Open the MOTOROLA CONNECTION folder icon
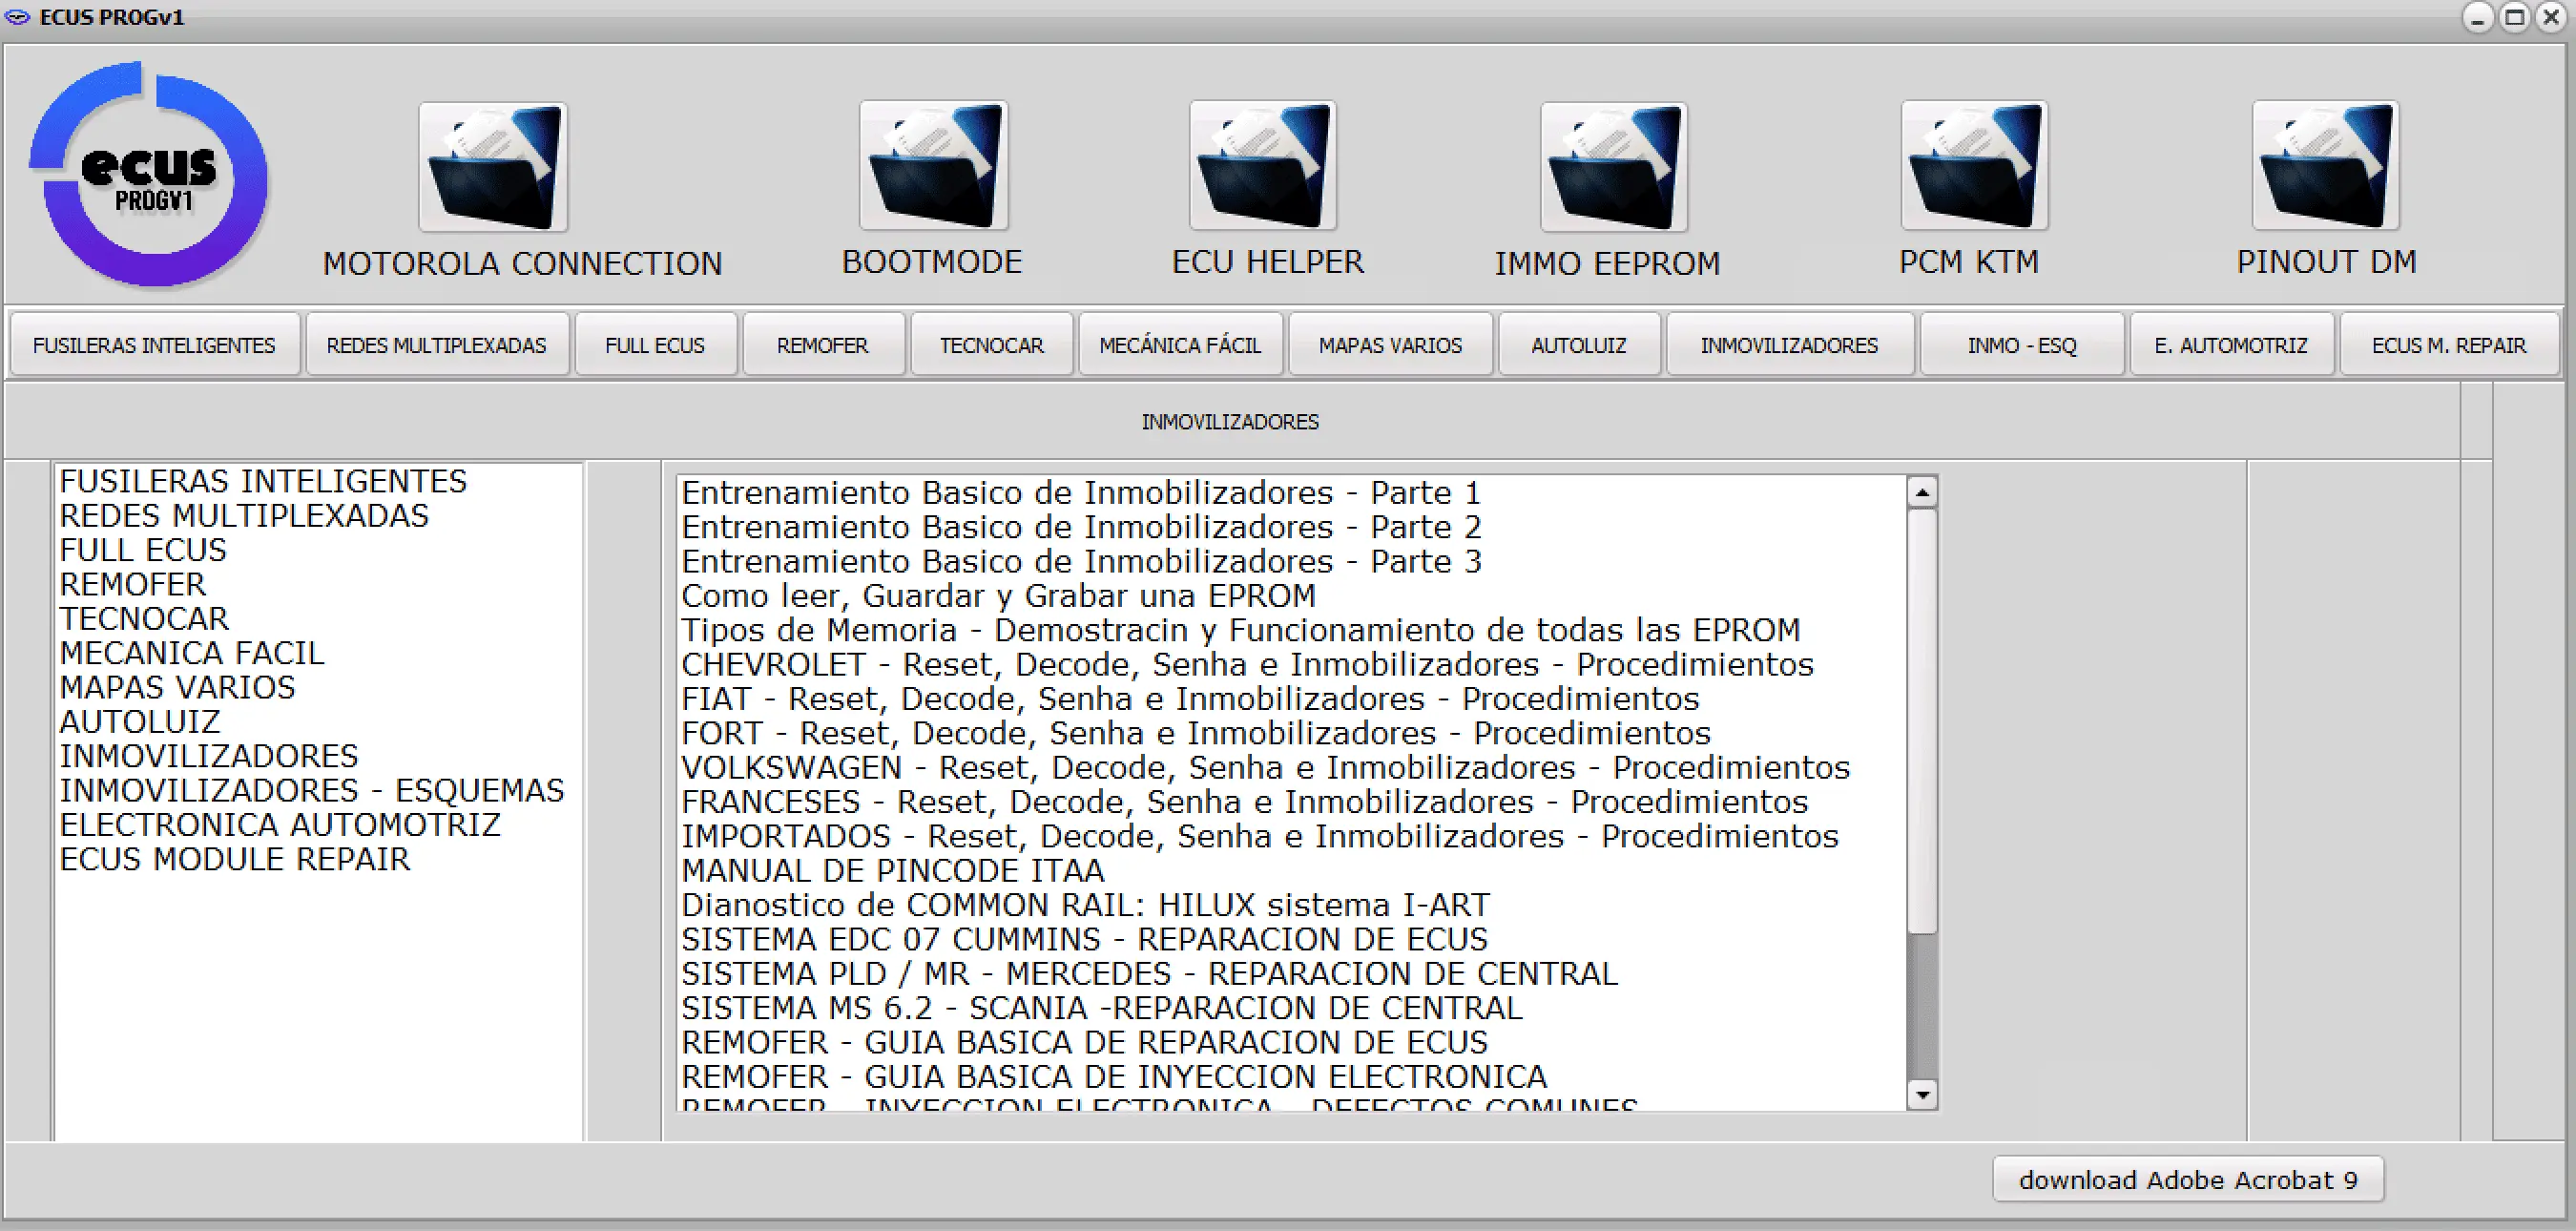Image resolution: width=2576 pixels, height=1231 pixels. coord(493,166)
